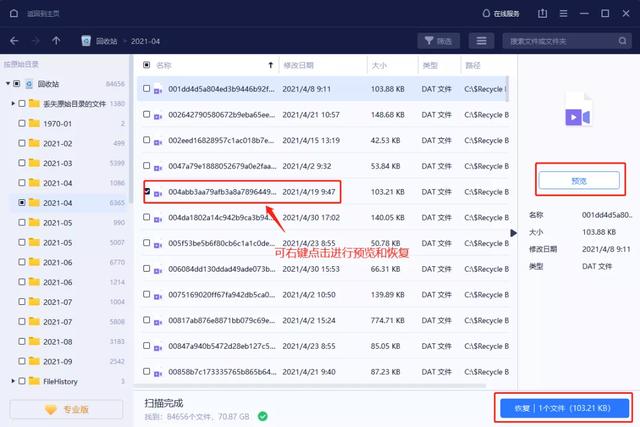Click the file list vertical scrollbar
640x427 pixels.
(507, 89)
